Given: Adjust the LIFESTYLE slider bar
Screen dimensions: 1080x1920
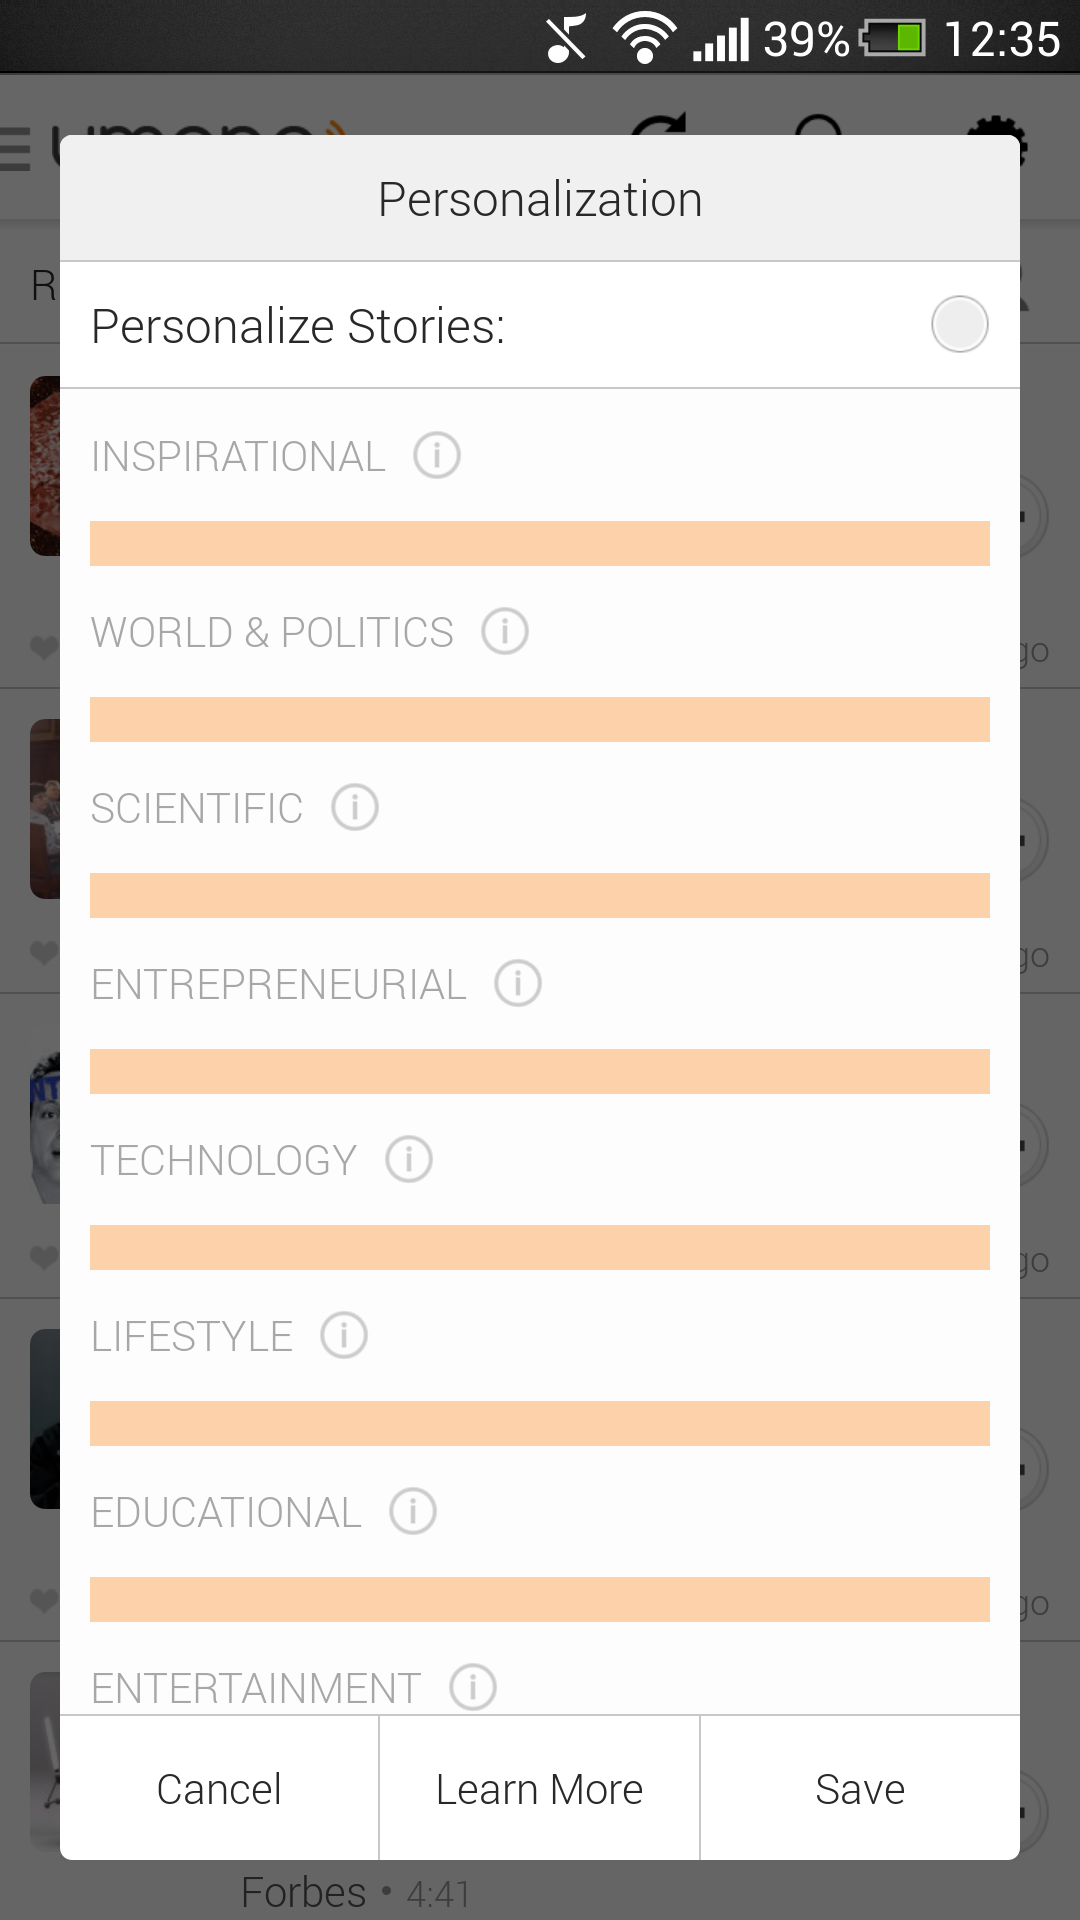Looking at the screenshot, I should click(x=540, y=1424).
